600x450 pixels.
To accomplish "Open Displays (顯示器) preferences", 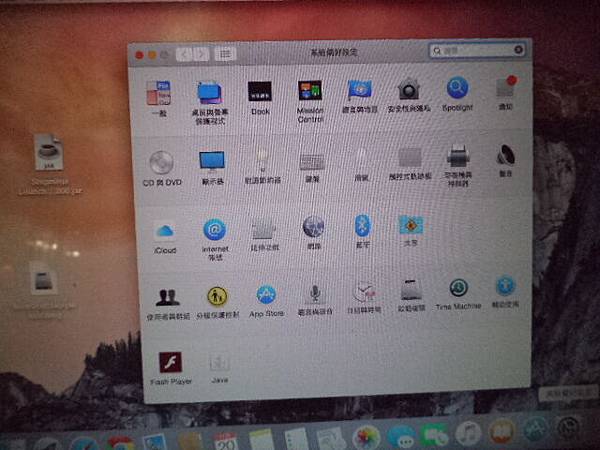I will [x=212, y=161].
